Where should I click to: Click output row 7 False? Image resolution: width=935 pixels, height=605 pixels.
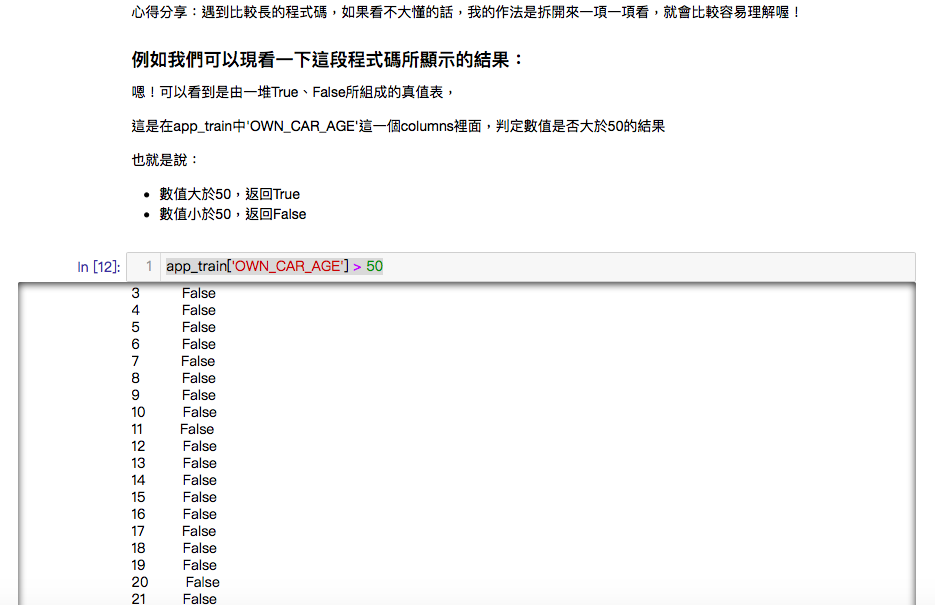tap(174, 361)
